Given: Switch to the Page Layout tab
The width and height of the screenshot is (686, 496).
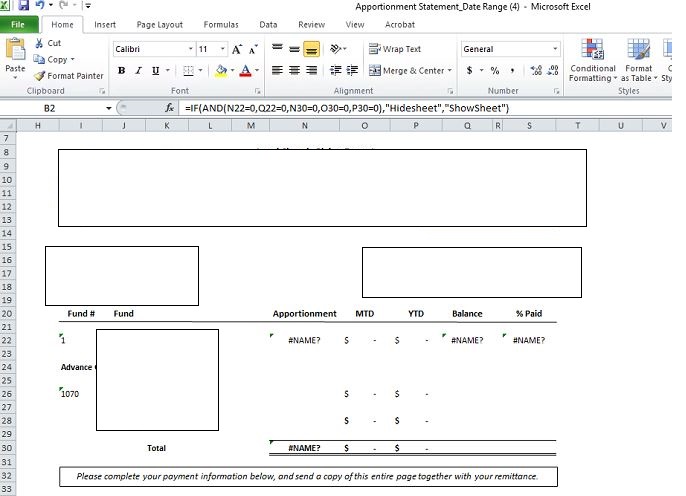Looking at the screenshot, I should (160, 24).
